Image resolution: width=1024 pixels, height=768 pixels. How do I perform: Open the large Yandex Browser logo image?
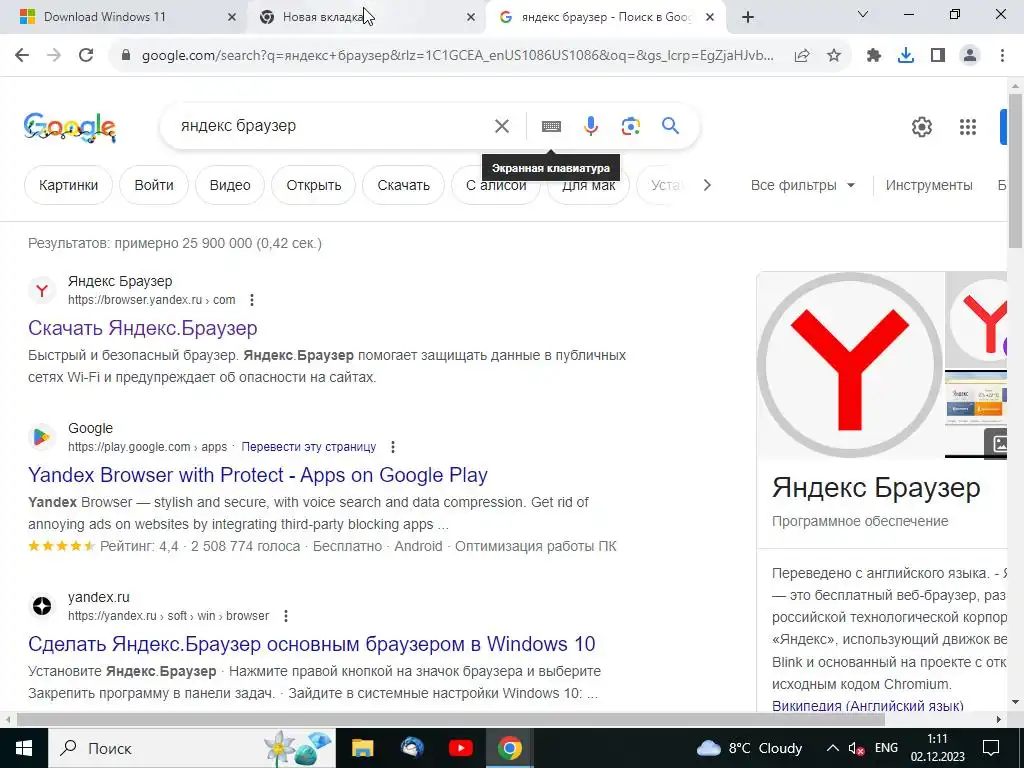click(850, 365)
